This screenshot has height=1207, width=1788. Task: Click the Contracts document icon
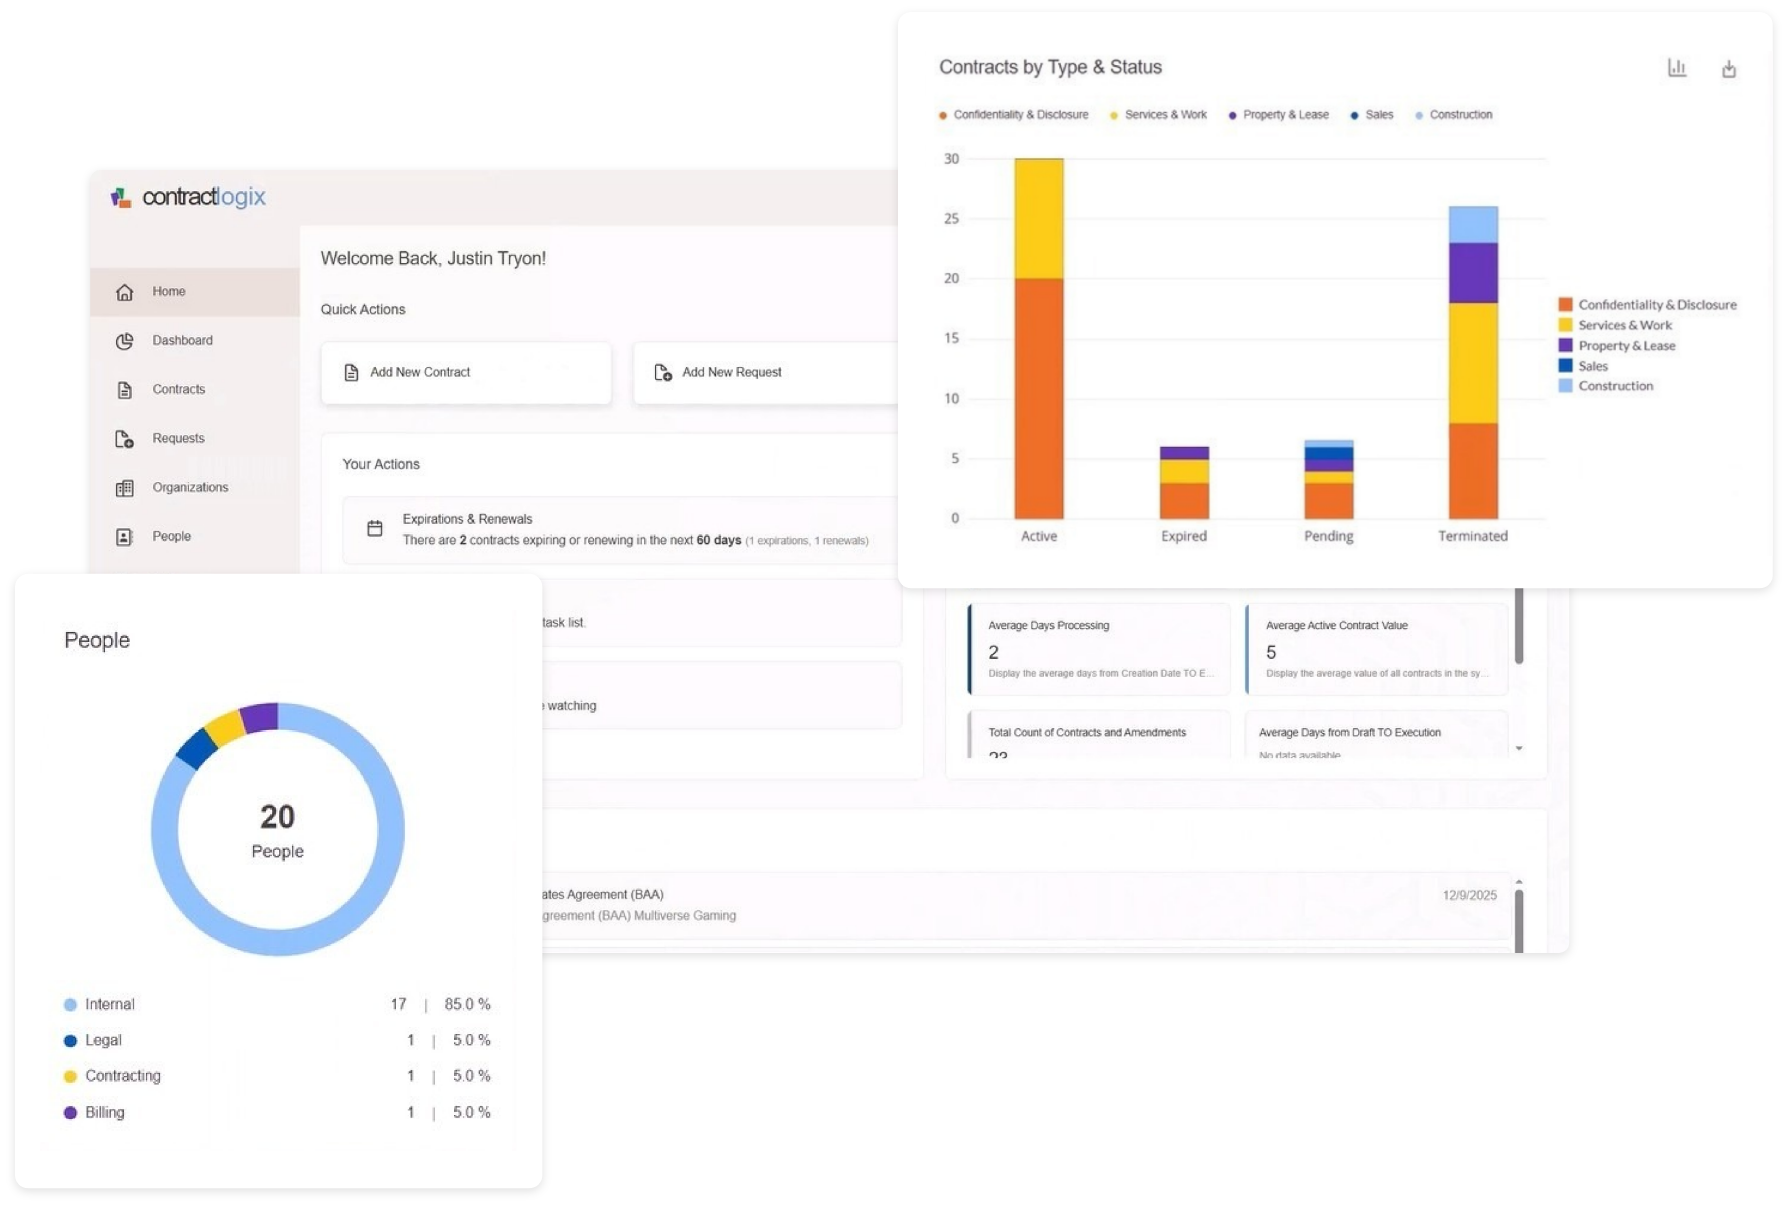[125, 390]
